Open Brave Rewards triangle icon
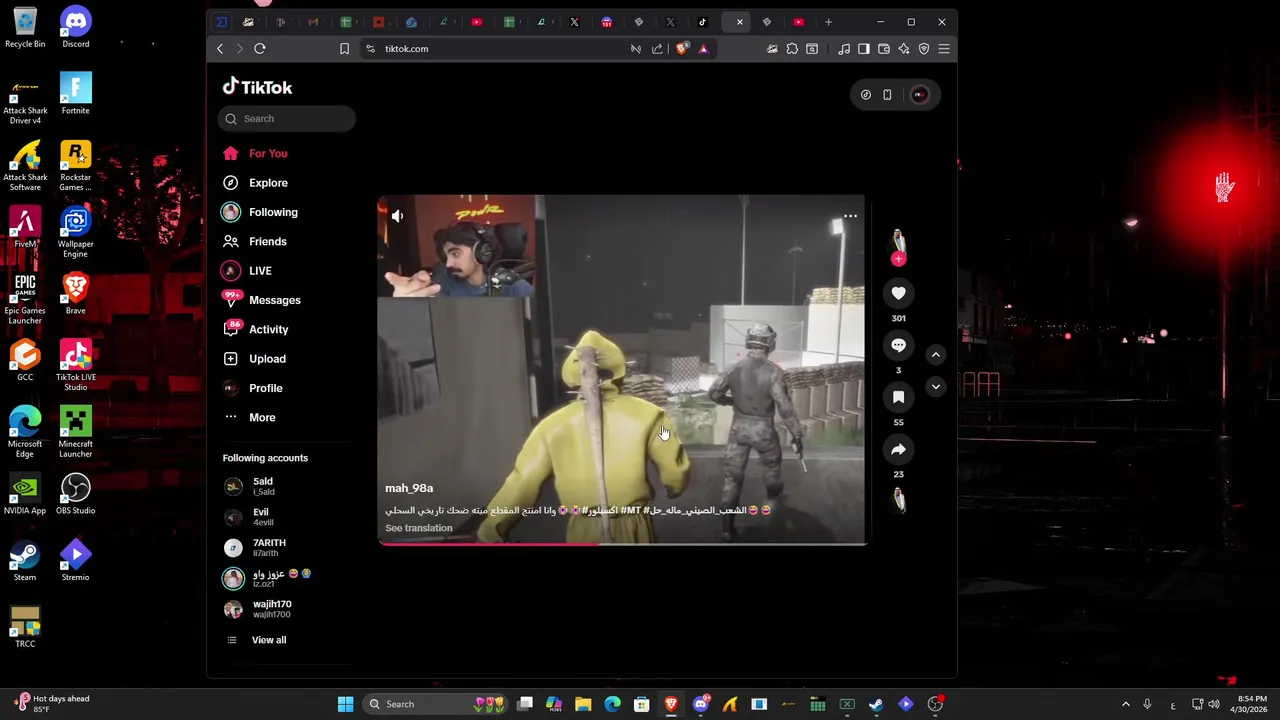Screen dimensions: 1280x720 703,48
